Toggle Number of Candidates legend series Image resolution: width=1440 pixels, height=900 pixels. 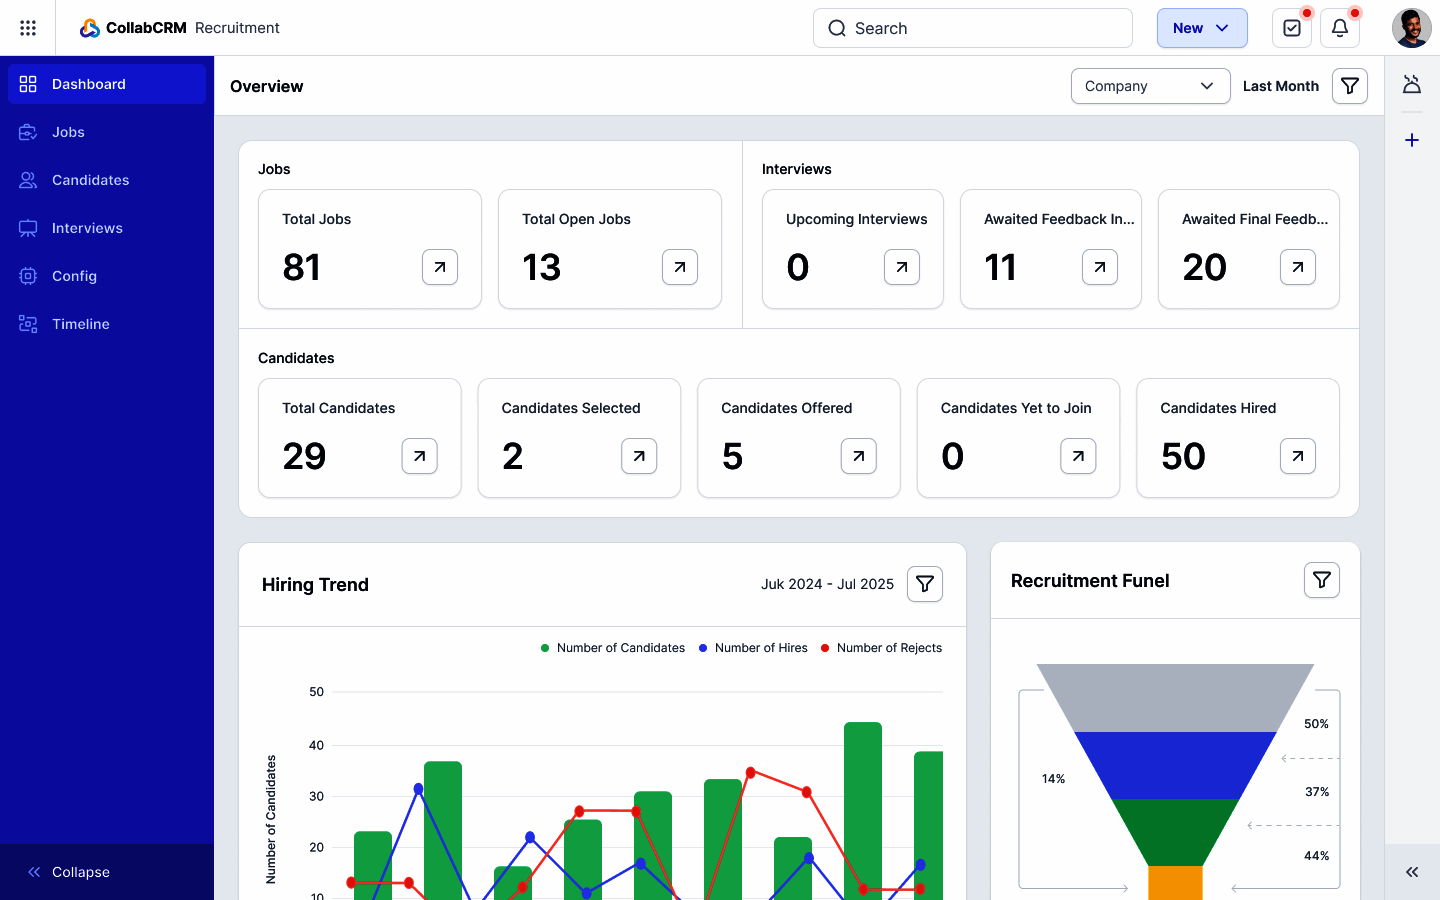pyautogui.click(x=612, y=648)
